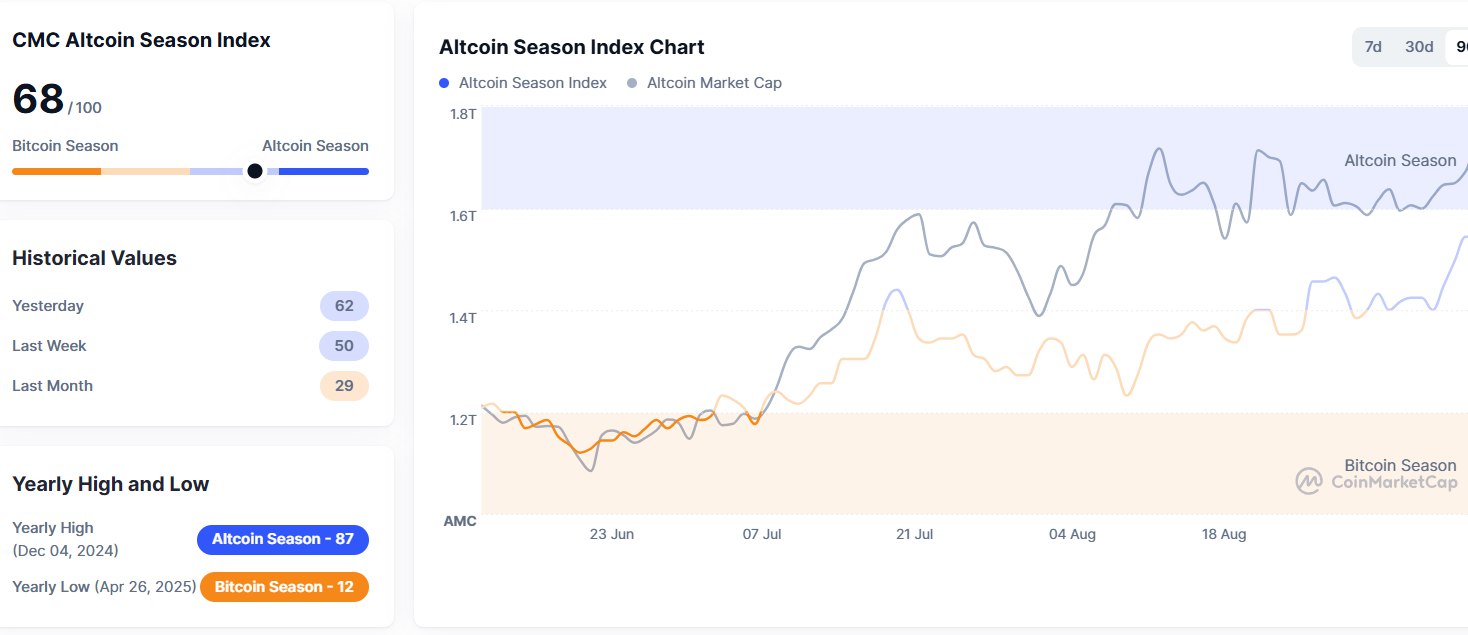Select the partially visible 90d range tab
Screen dimensions: 1468x635
pyautogui.click(x=1458, y=47)
